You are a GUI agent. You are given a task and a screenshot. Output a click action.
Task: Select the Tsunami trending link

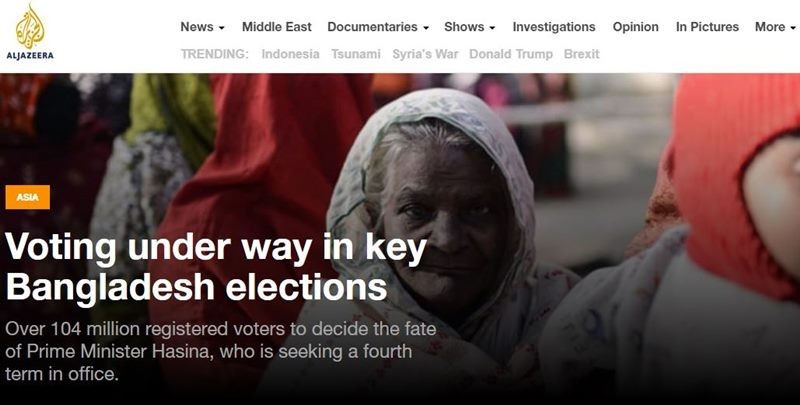click(356, 54)
